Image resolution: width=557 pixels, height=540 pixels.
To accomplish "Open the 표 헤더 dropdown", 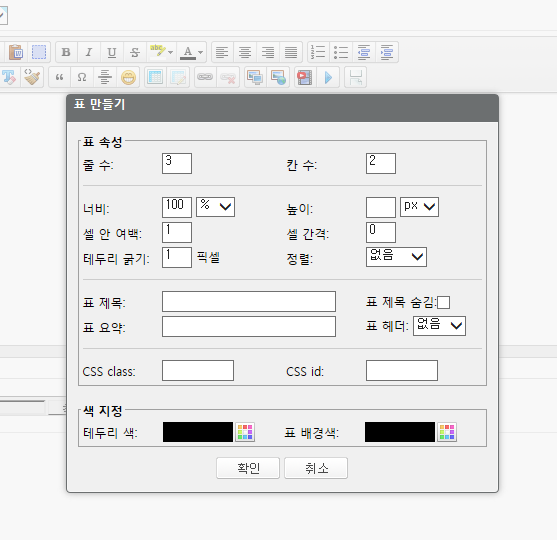I will pyautogui.click(x=439, y=326).
